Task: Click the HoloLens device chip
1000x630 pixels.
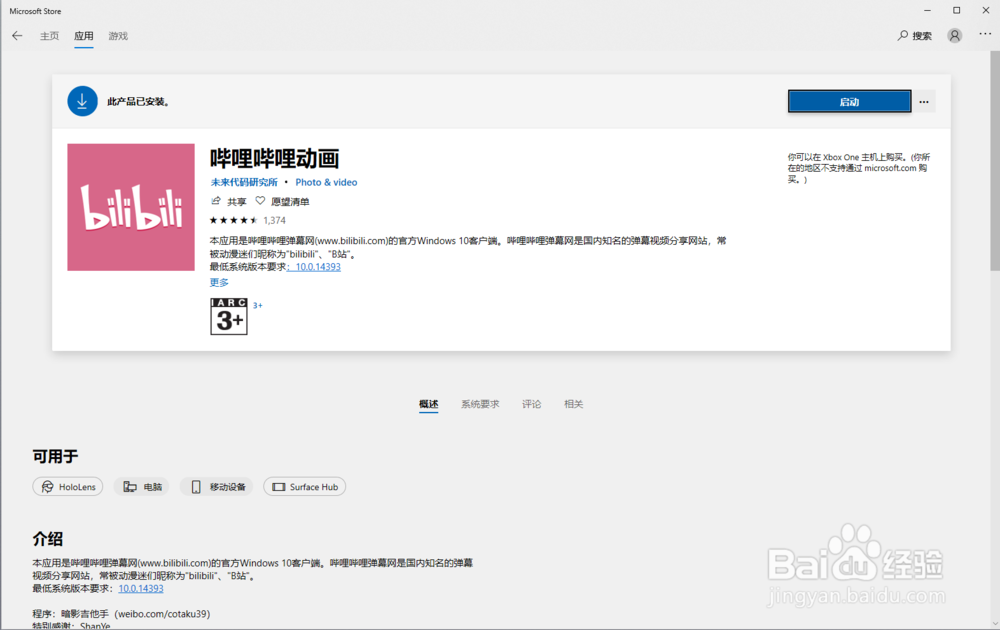Action: click(68, 487)
